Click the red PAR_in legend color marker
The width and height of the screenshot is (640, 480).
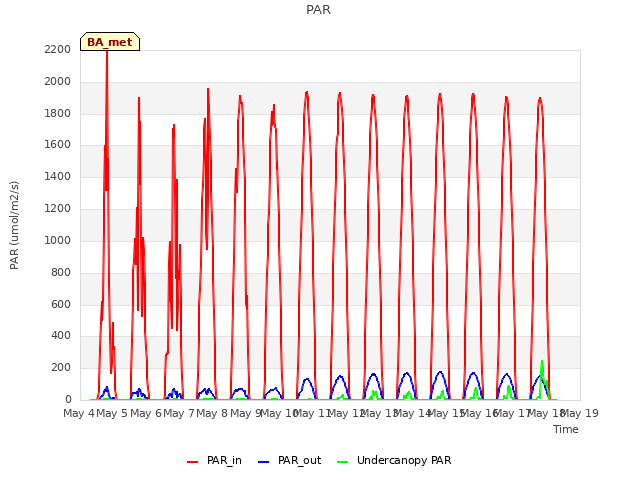(192, 462)
